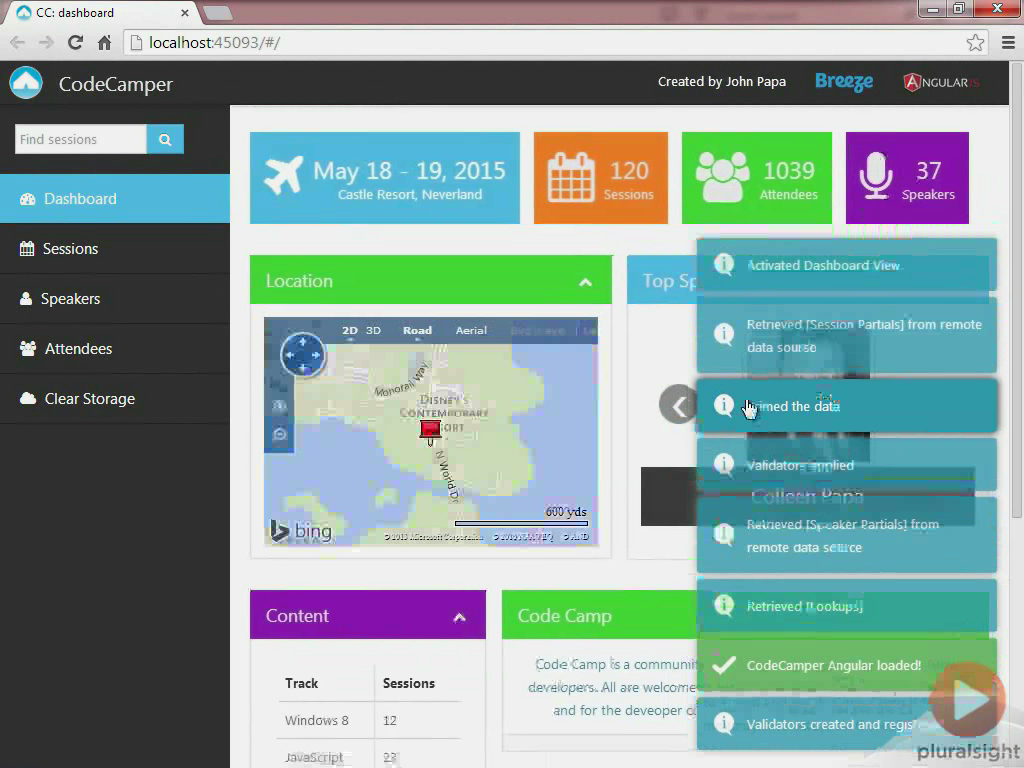Click the Windows 8 track cell
This screenshot has width=1024, height=768.
317,720
